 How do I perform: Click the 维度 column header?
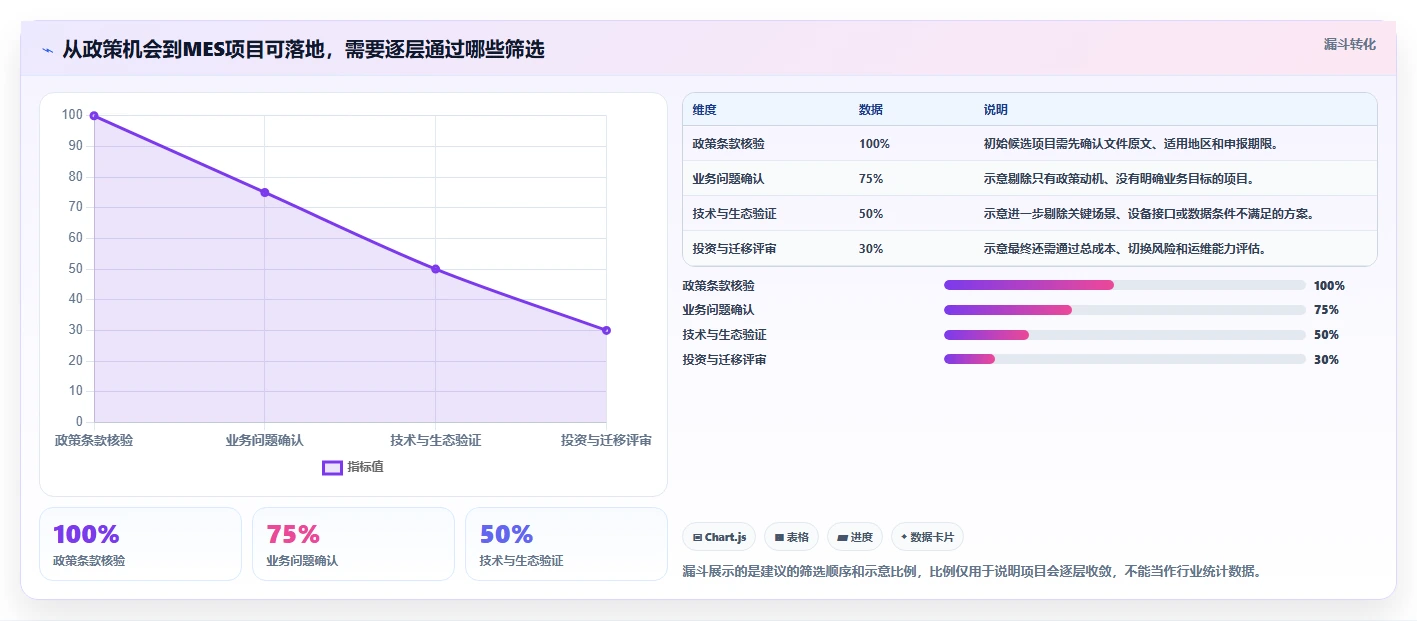click(704, 110)
